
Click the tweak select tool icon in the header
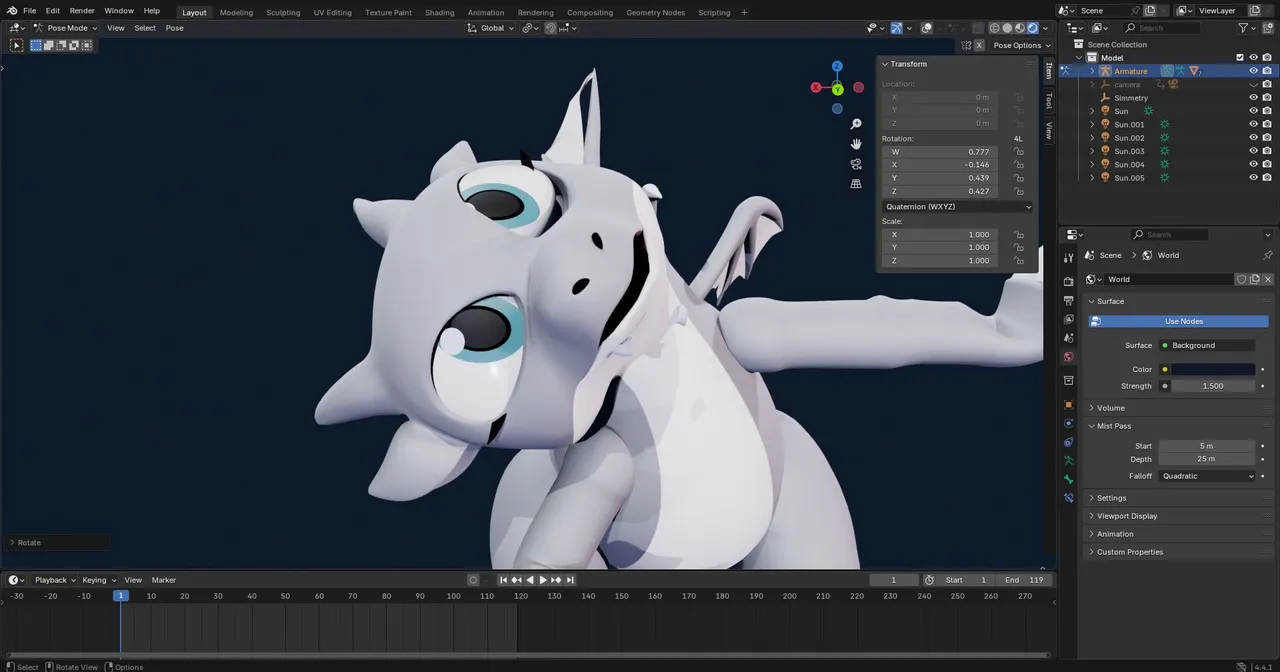click(x=17, y=45)
